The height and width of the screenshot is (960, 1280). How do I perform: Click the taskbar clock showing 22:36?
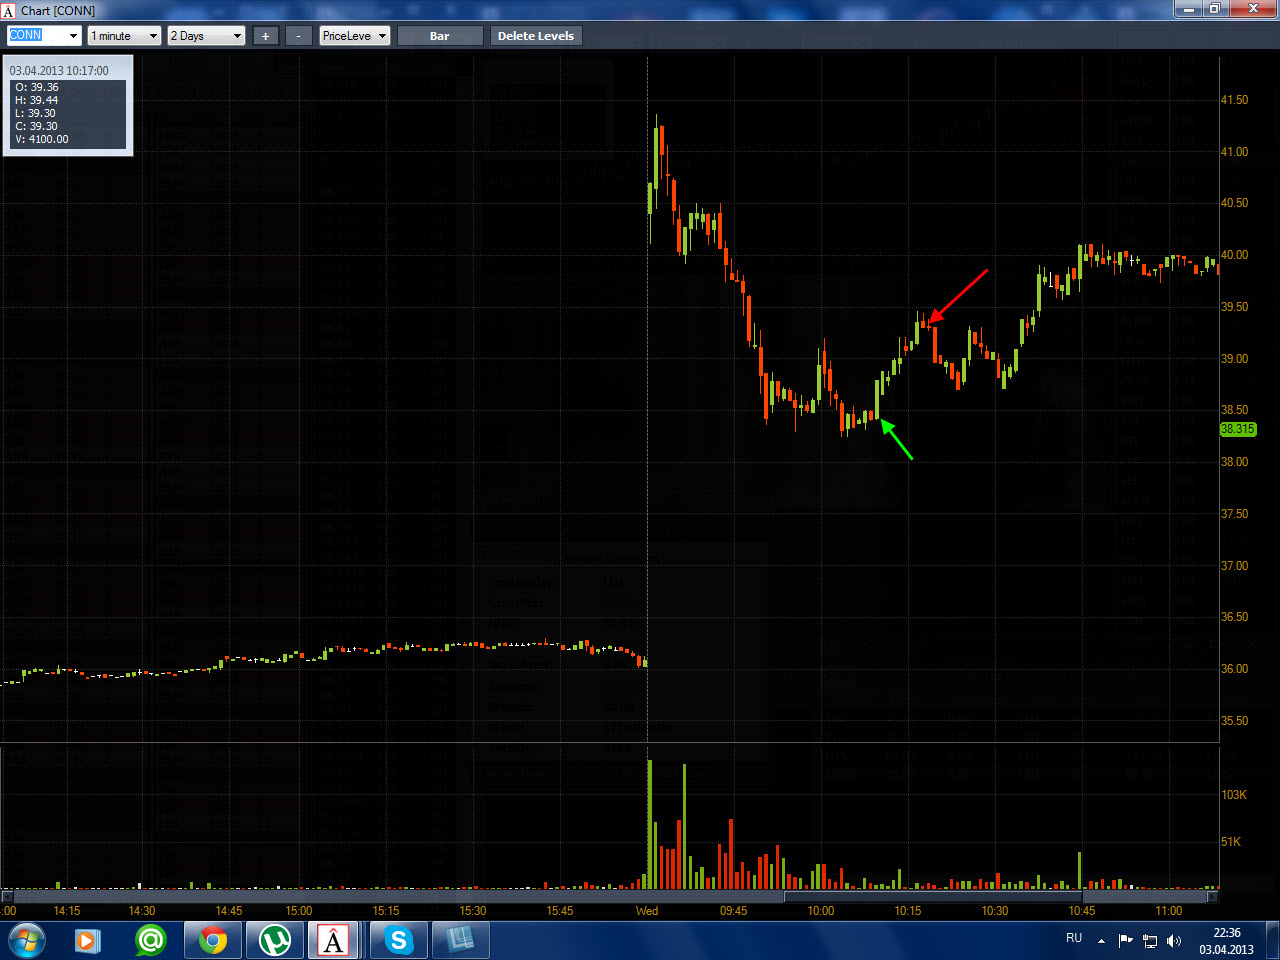tap(1227, 941)
